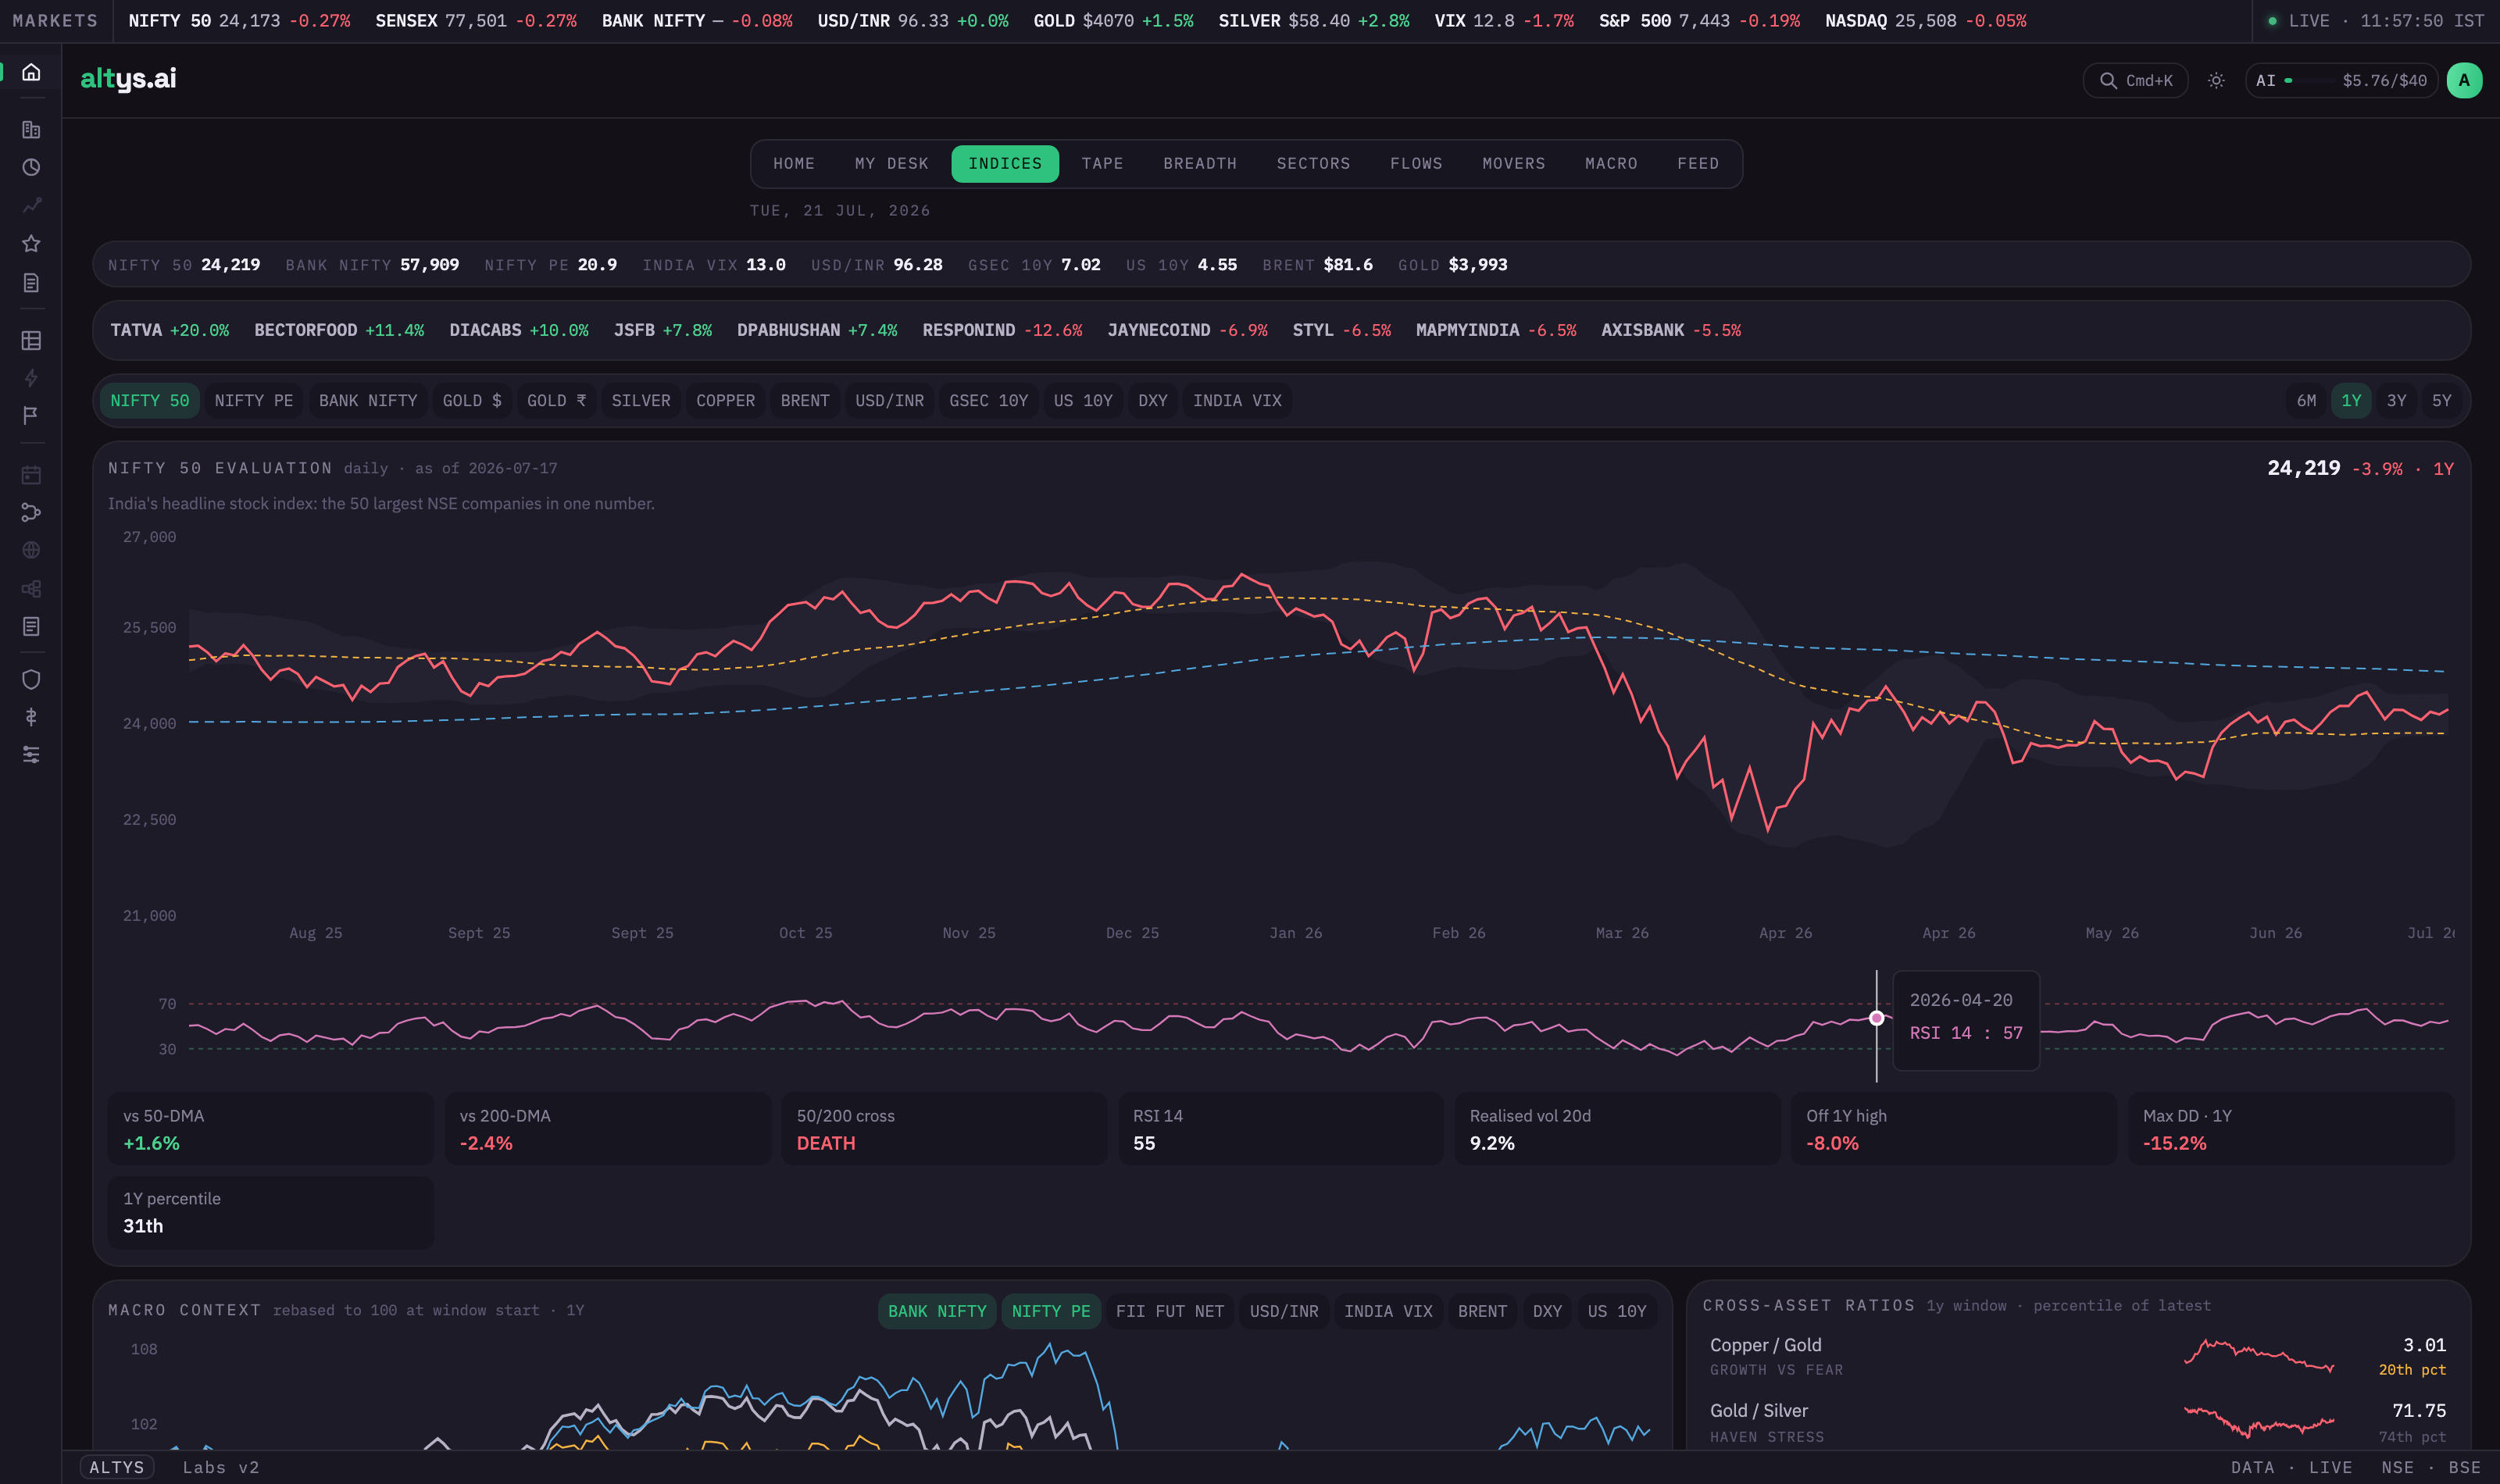Open the flag sidebar icon

(31, 415)
